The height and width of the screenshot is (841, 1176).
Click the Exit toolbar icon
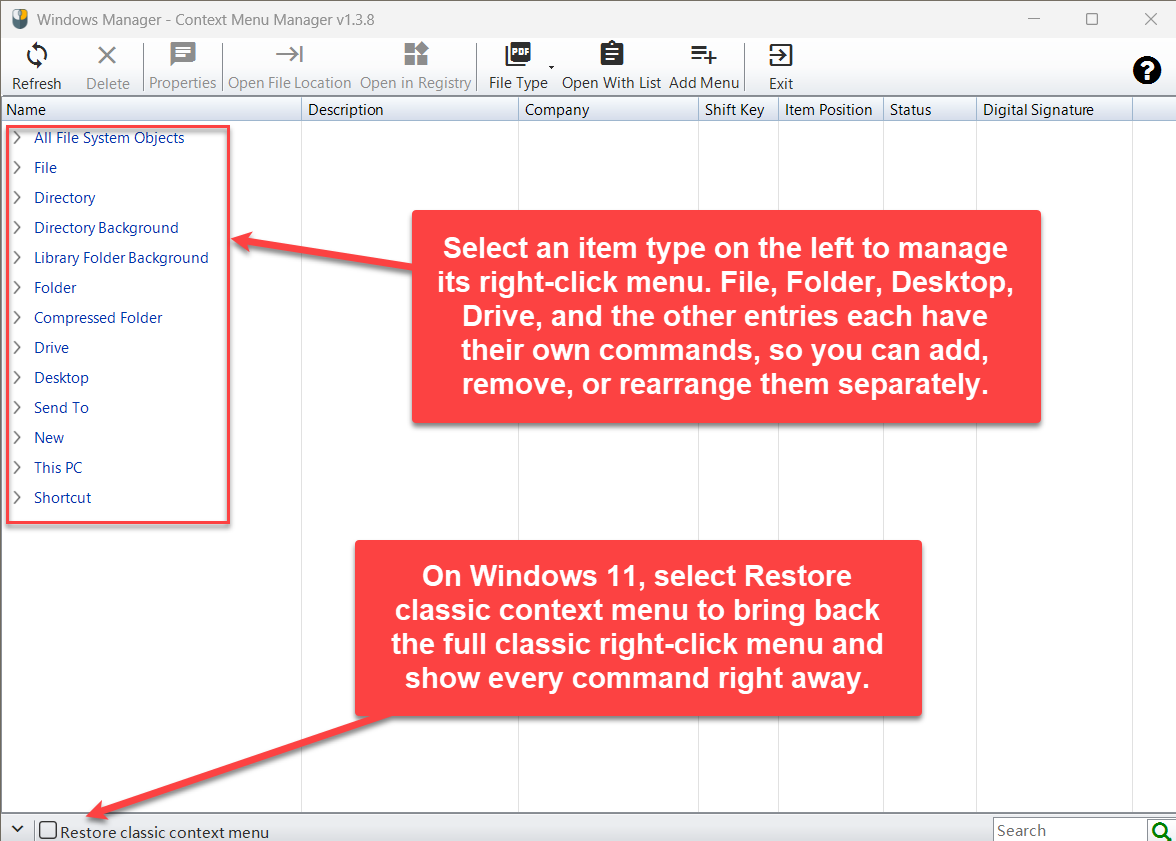point(781,55)
